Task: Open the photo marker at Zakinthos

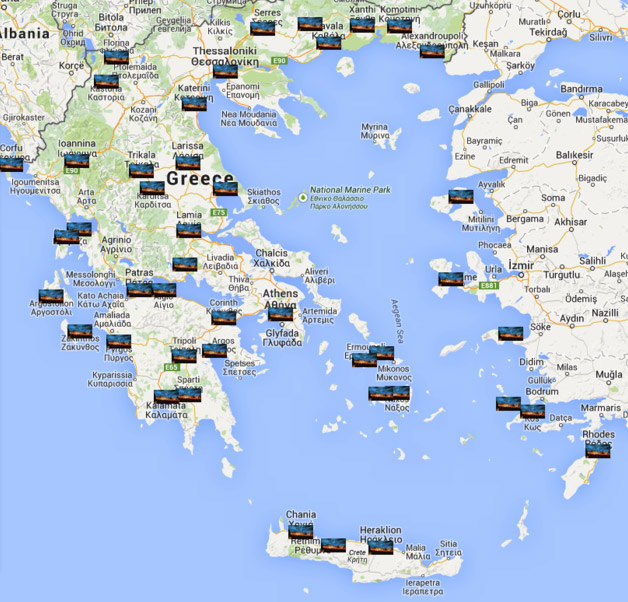Action: coord(80,331)
